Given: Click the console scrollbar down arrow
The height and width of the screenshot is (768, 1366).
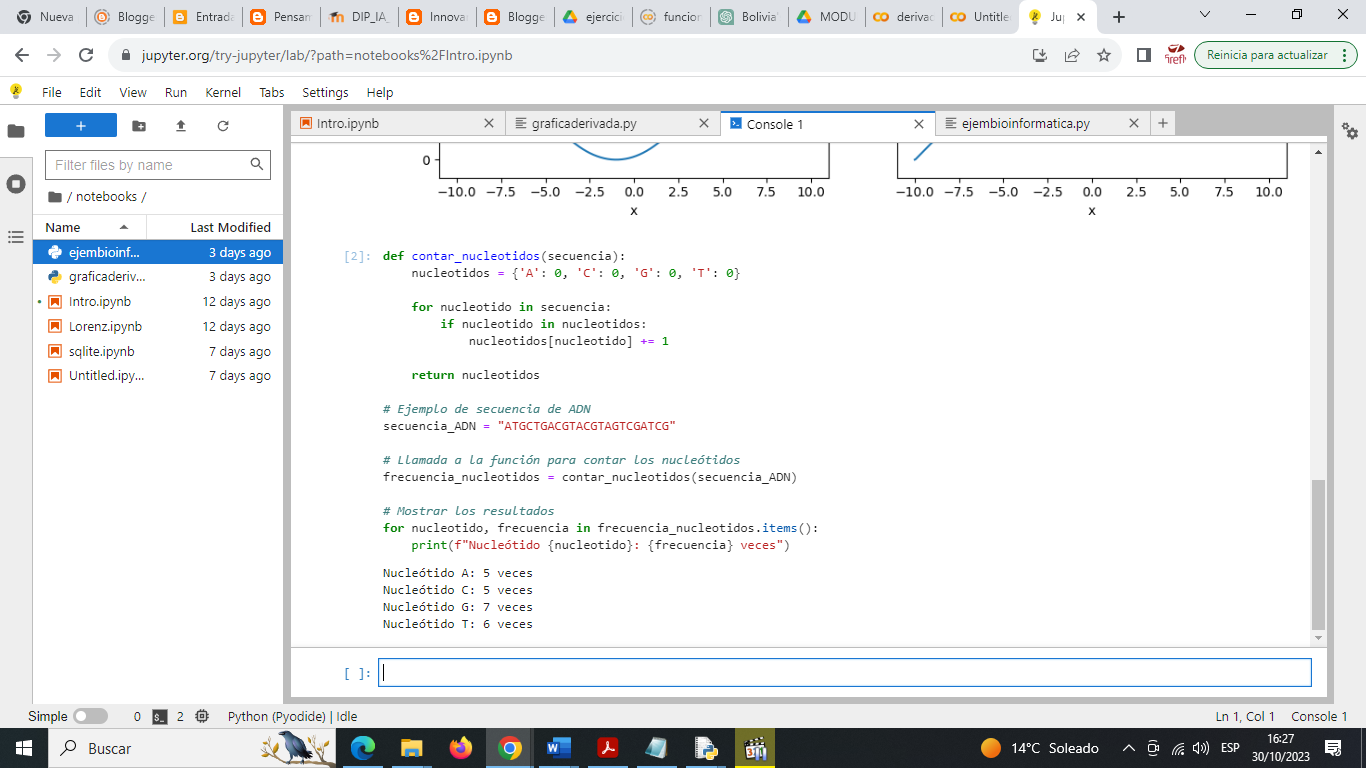Looking at the screenshot, I should pos(1318,637).
